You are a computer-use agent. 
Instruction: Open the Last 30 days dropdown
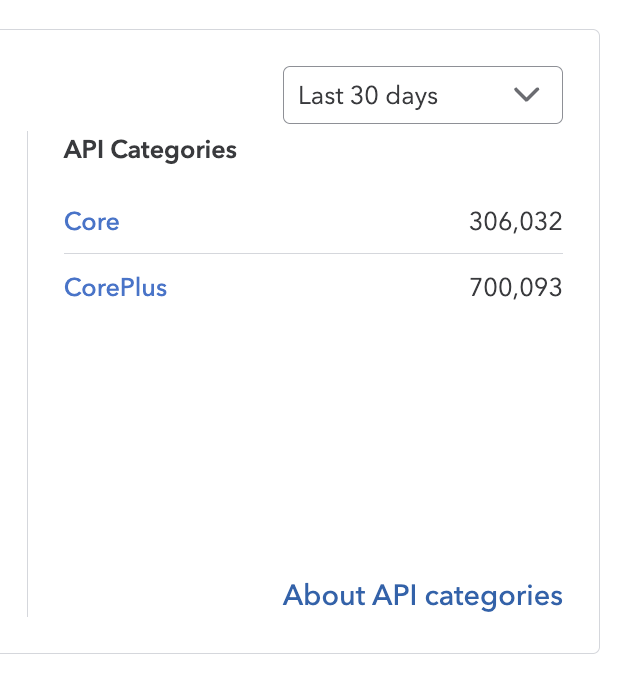423,95
